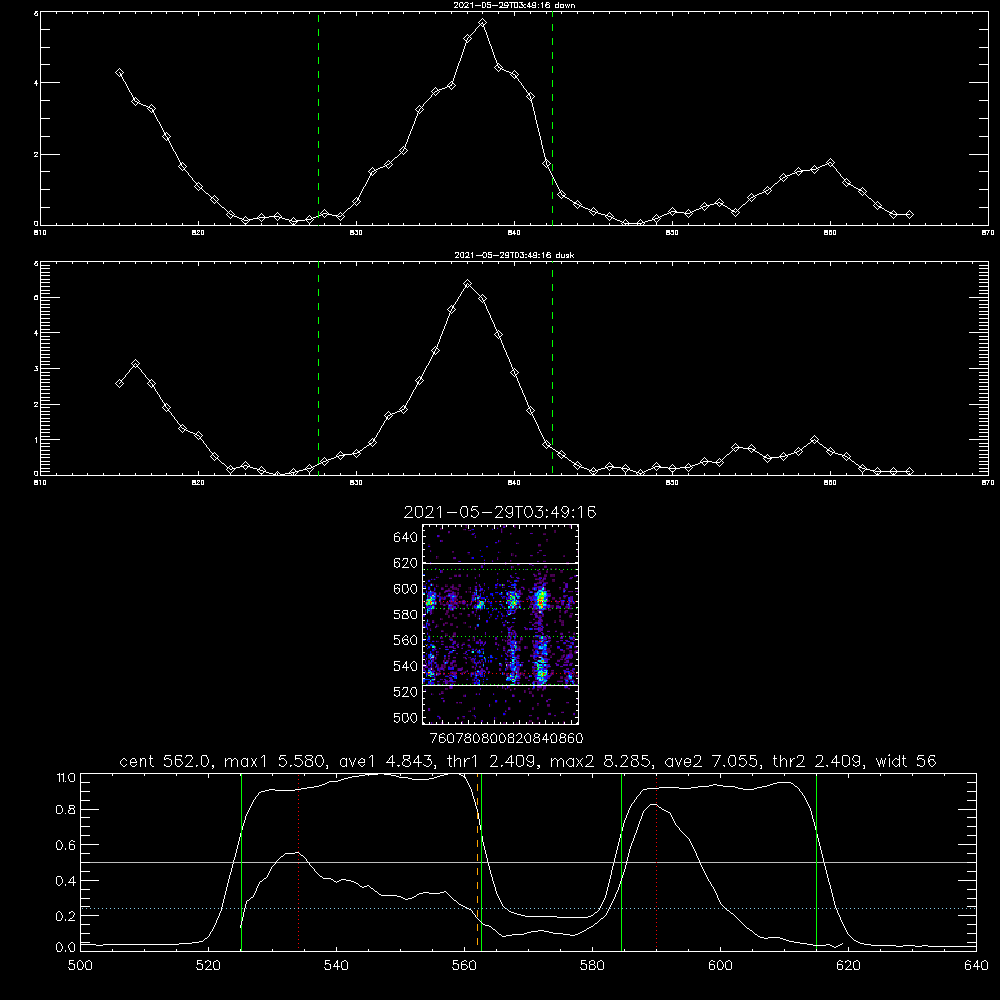Select the highest peak marker in dusk plot
This screenshot has width=1000, height=1000.
coord(467,284)
